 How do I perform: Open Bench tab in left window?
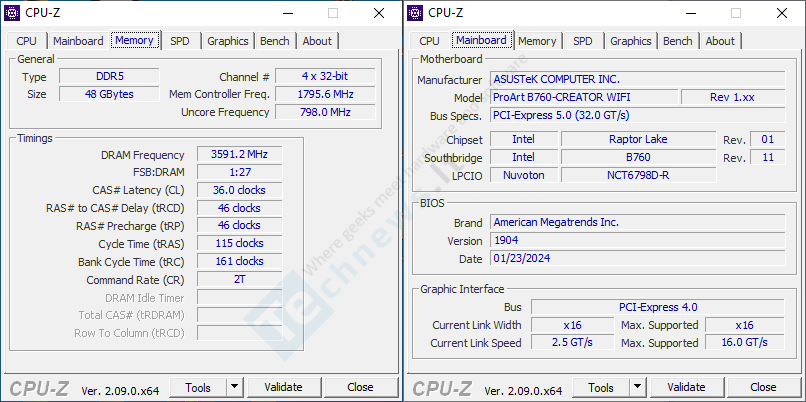tap(274, 41)
